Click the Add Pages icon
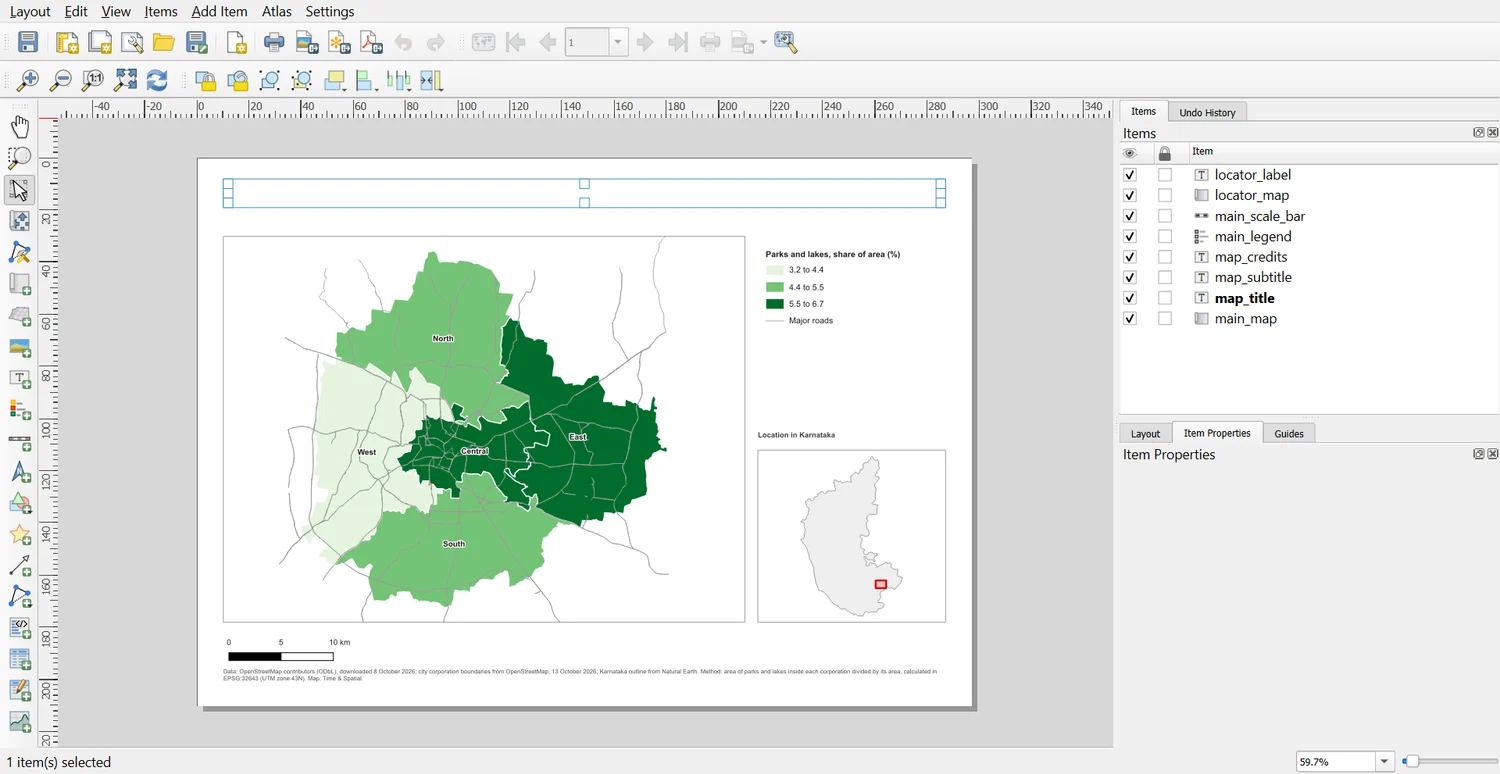Viewport: 1500px width, 774px height. [236, 42]
